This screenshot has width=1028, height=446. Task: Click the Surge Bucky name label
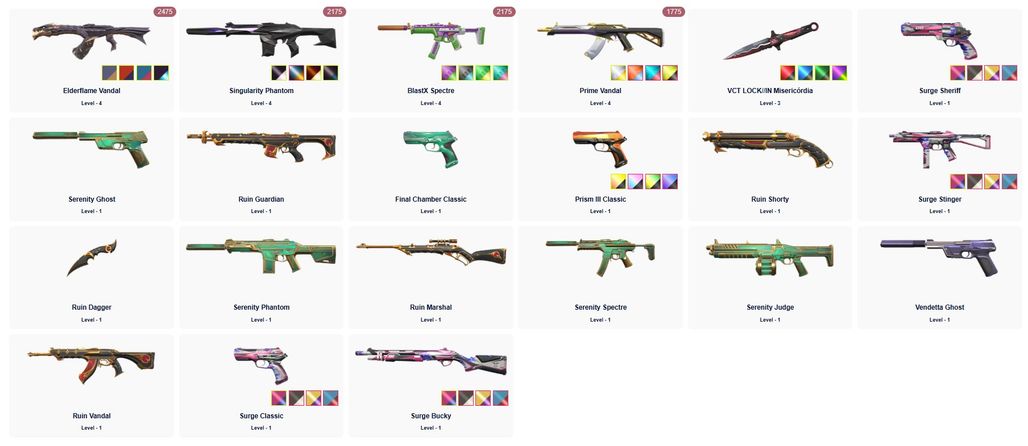[x=431, y=416]
